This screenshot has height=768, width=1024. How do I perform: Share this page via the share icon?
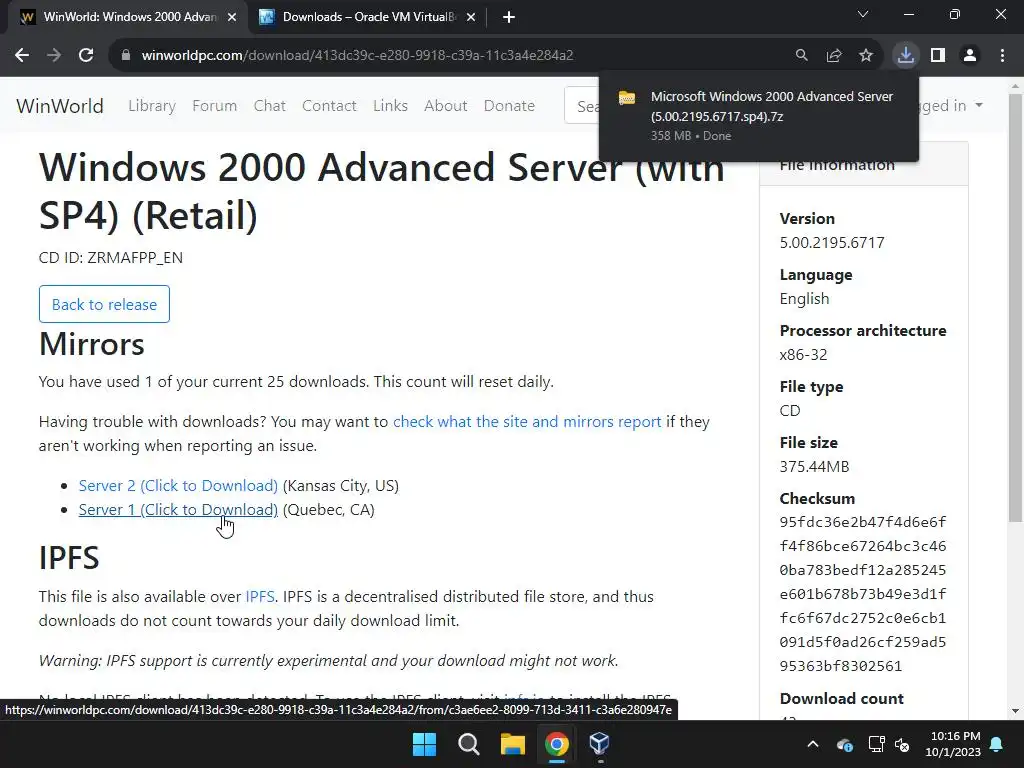(x=834, y=56)
